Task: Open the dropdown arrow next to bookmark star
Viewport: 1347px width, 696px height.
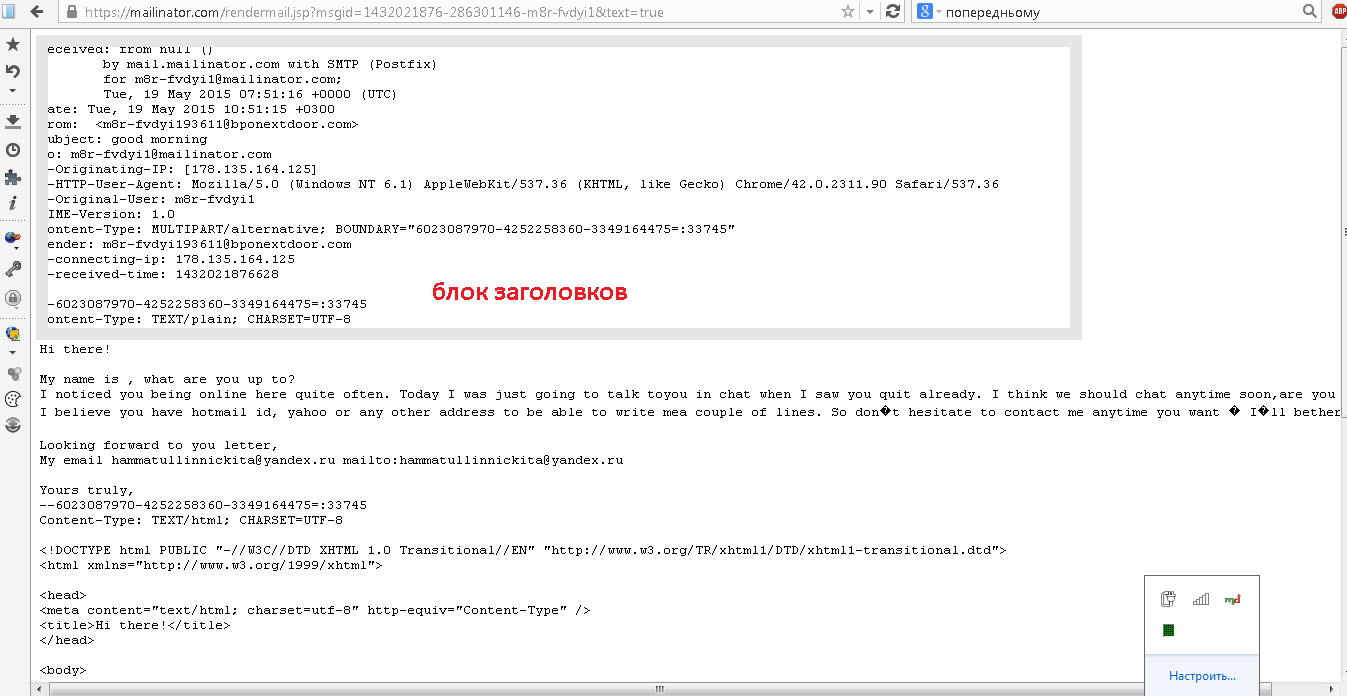Action: 869,12
